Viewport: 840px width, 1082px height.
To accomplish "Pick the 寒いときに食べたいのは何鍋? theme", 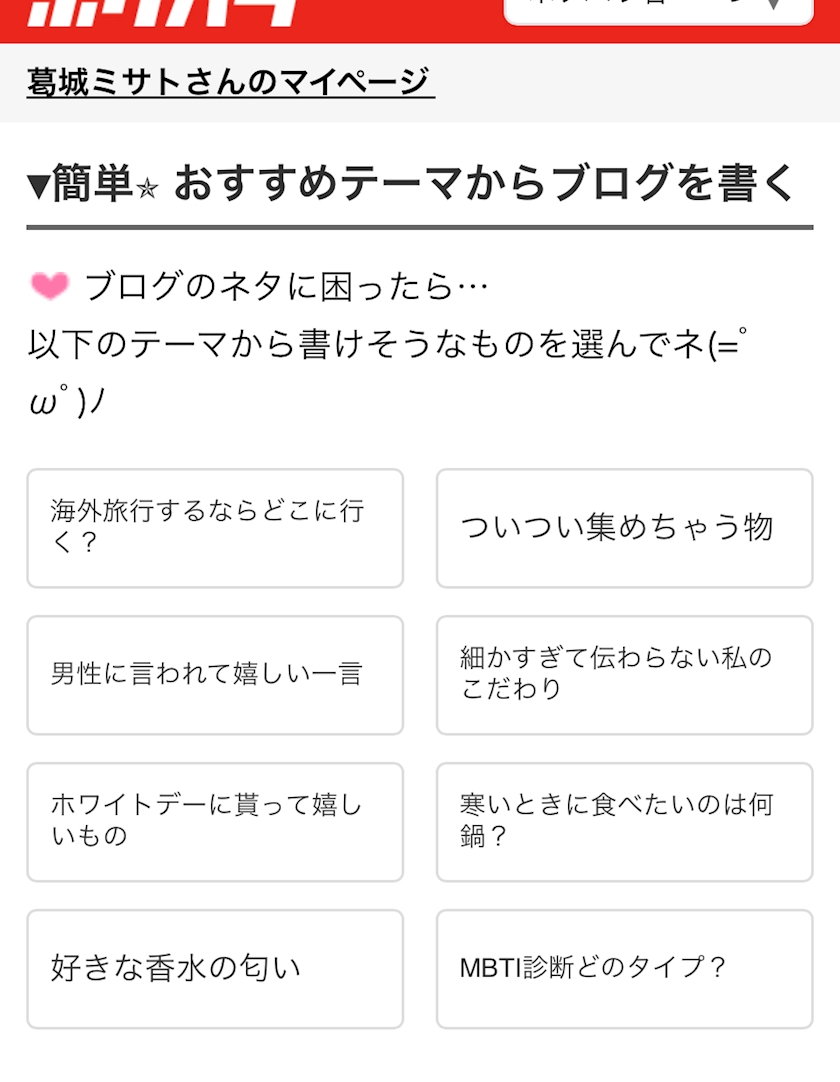I will [624, 822].
